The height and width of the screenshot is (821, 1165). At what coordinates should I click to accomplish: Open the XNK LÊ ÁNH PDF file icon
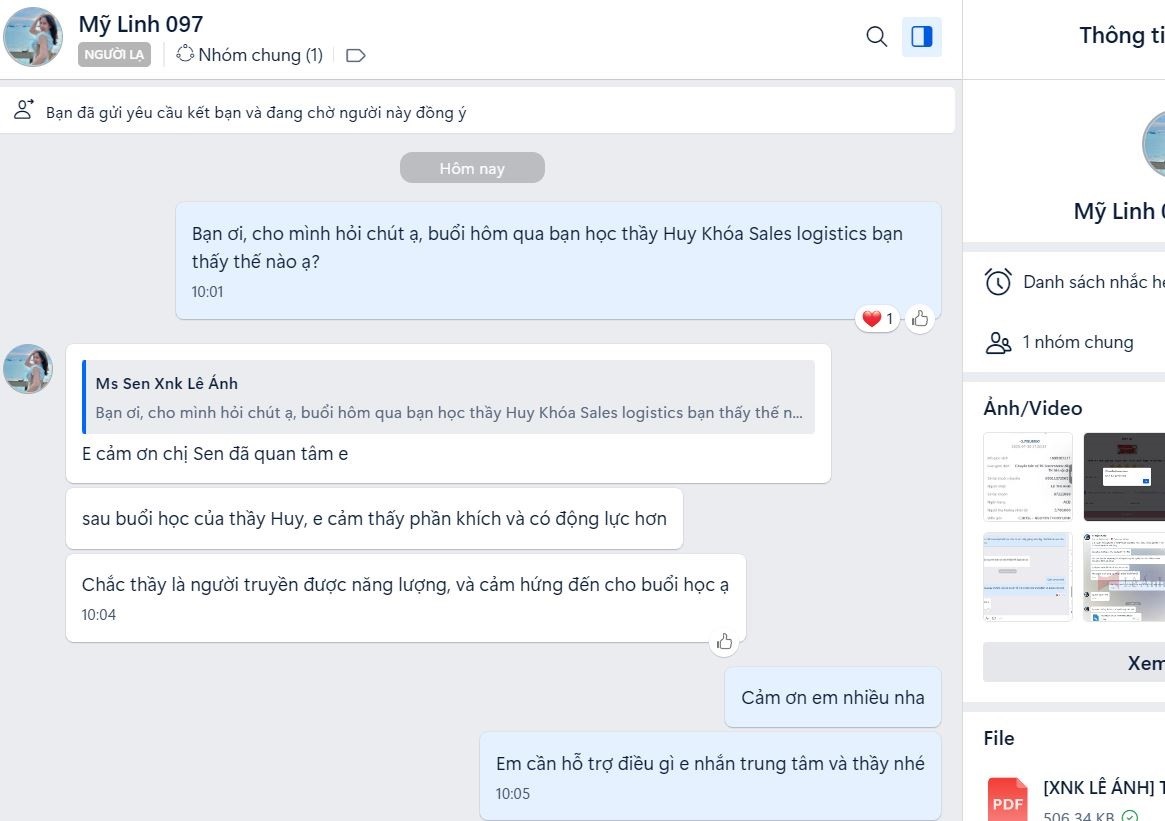pyautogui.click(x=1007, y=798)
